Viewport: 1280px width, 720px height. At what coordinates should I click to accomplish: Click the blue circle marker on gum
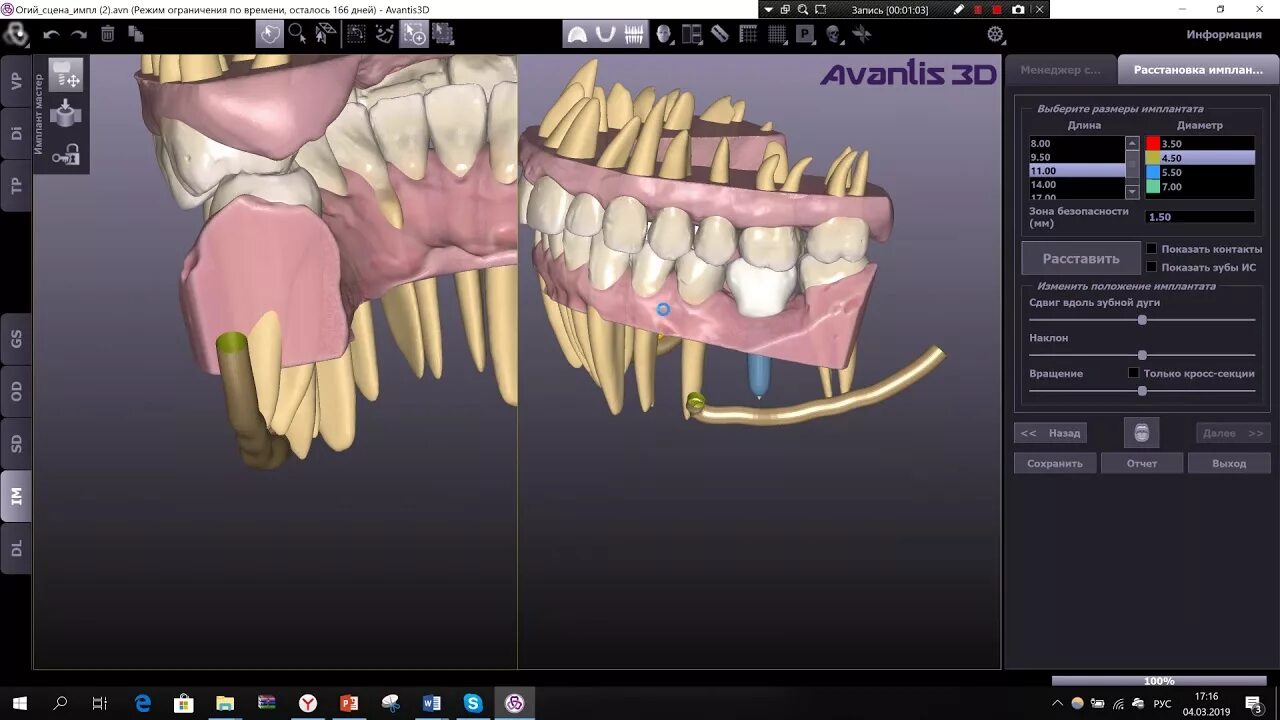(x=663, y=310)
